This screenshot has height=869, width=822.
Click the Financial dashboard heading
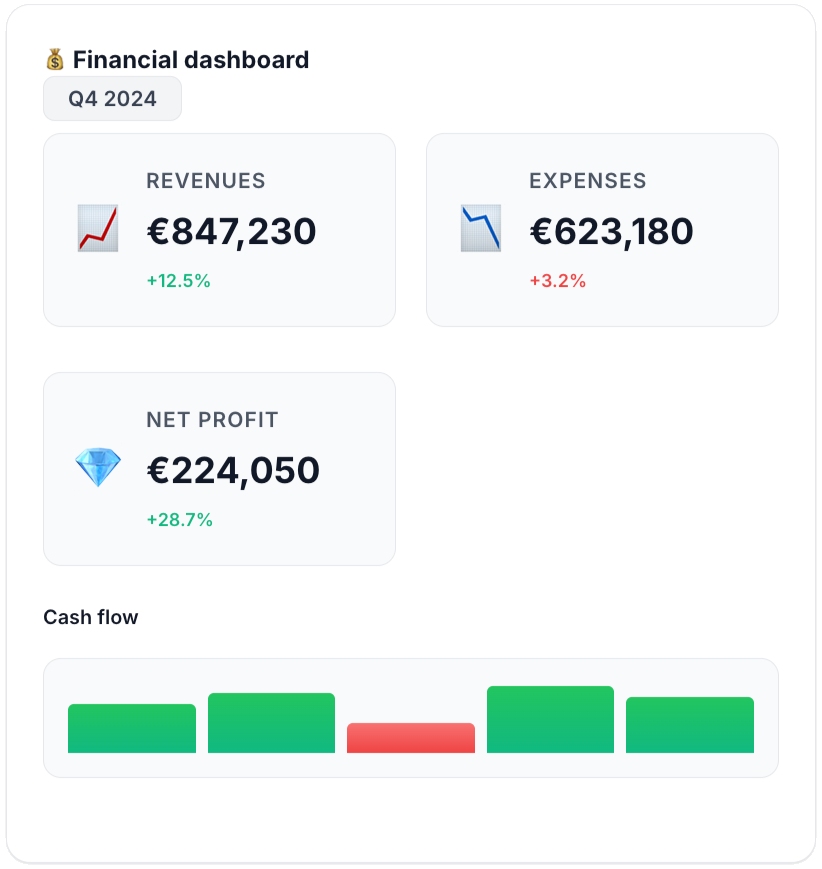pos(191,60)
